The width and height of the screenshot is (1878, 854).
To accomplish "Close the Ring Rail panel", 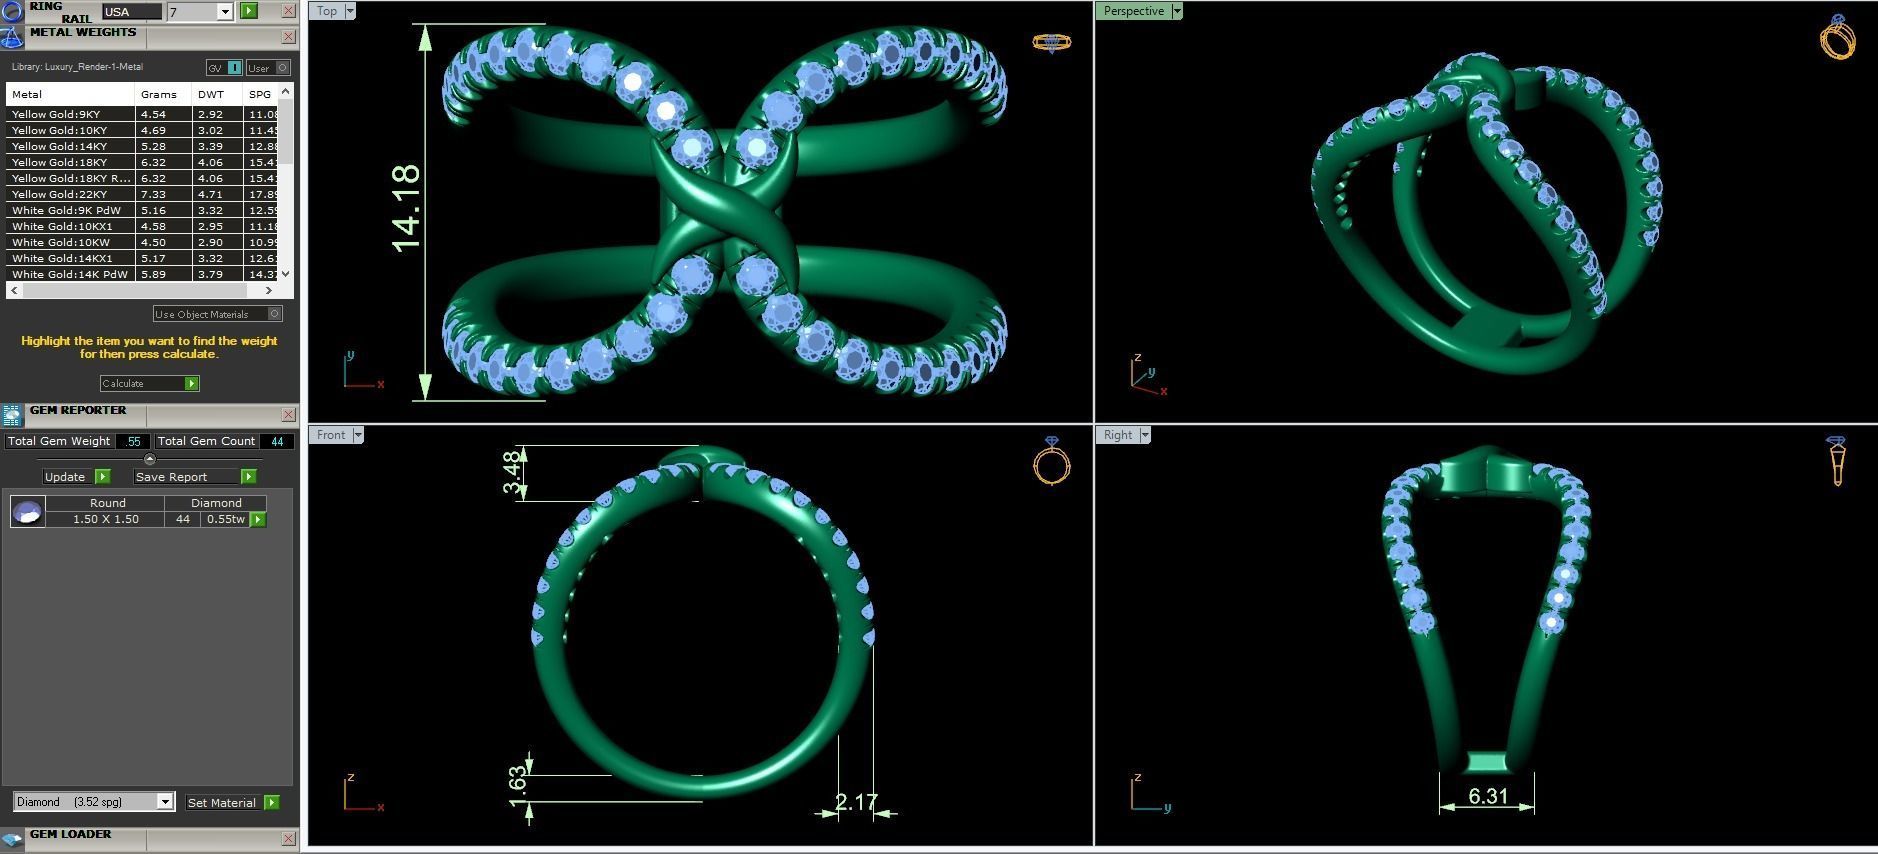I will coord(288,11).
